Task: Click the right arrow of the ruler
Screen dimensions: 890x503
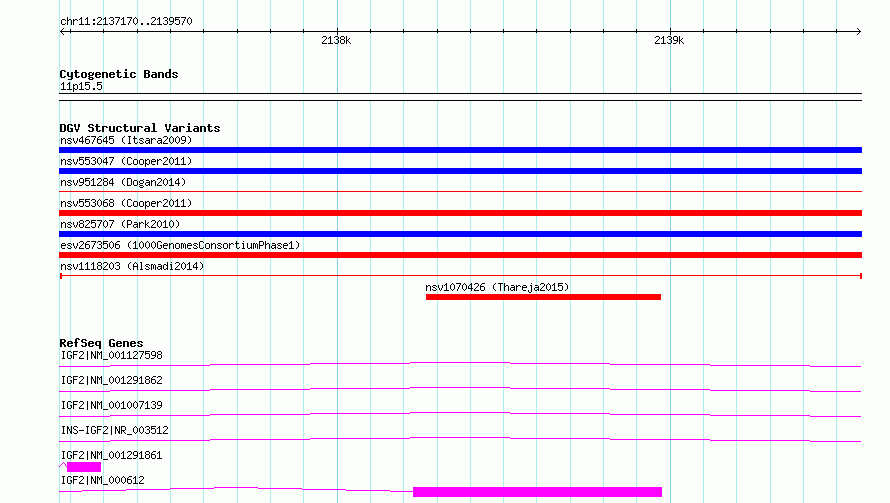Action: coord(858,31)
